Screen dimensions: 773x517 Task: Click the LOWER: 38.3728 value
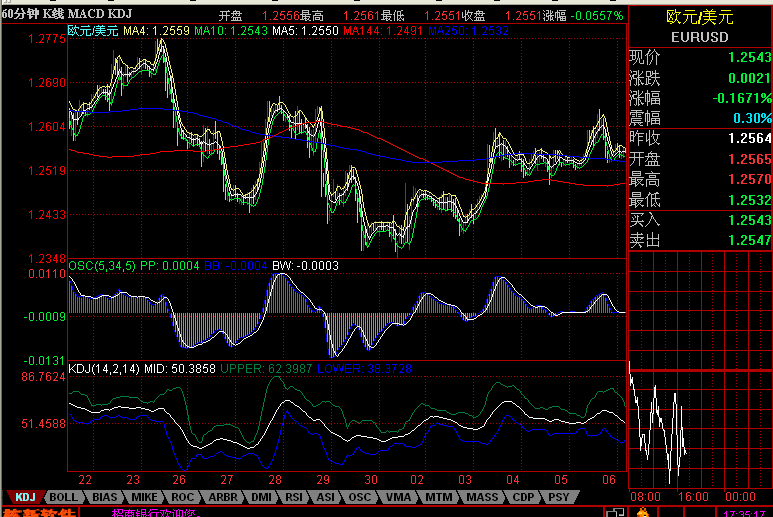pos(364,369)
